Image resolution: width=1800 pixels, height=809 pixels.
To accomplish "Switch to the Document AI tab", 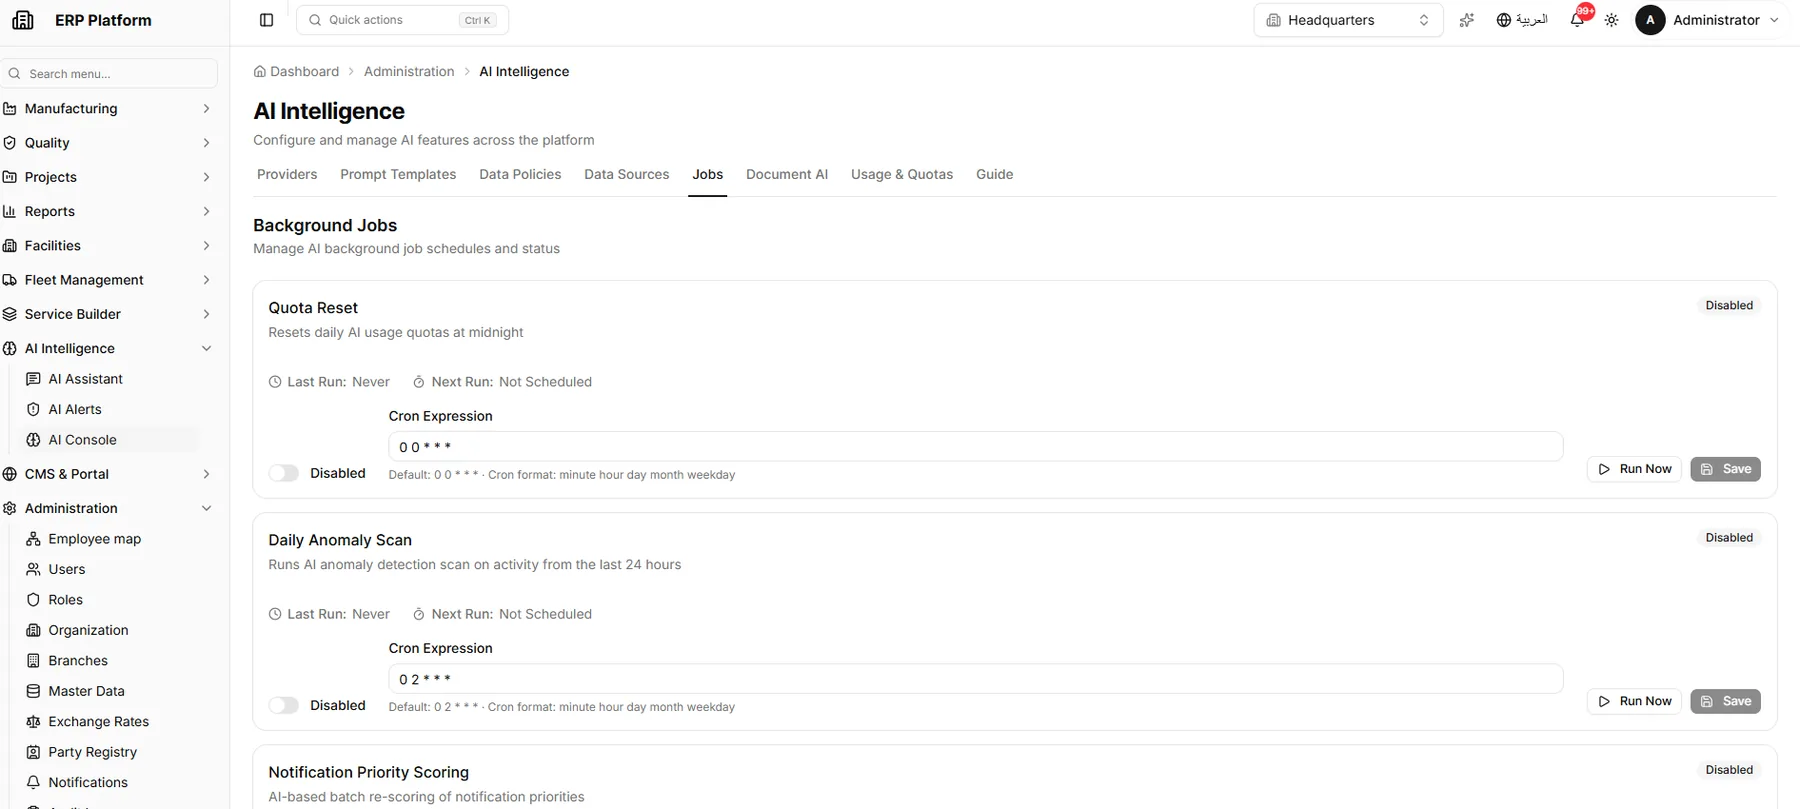I will [x=787, y=174].
